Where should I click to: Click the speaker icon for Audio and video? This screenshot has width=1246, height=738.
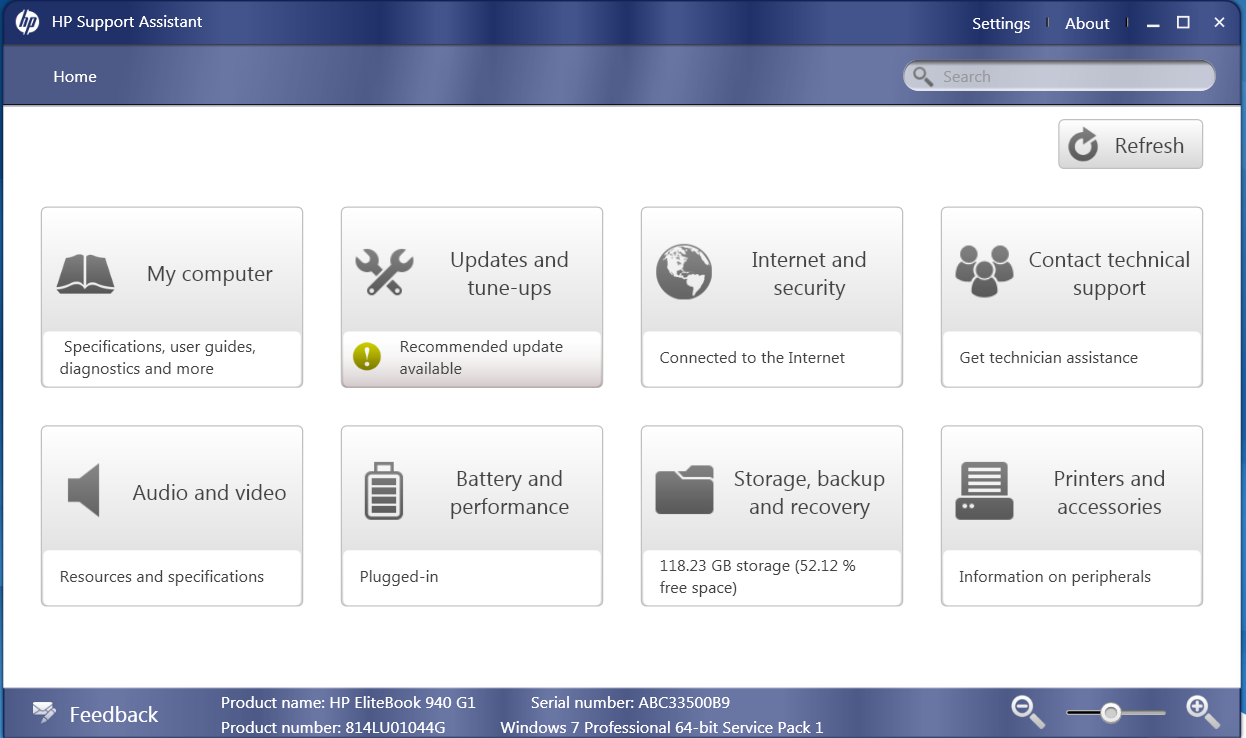(84, 490)
